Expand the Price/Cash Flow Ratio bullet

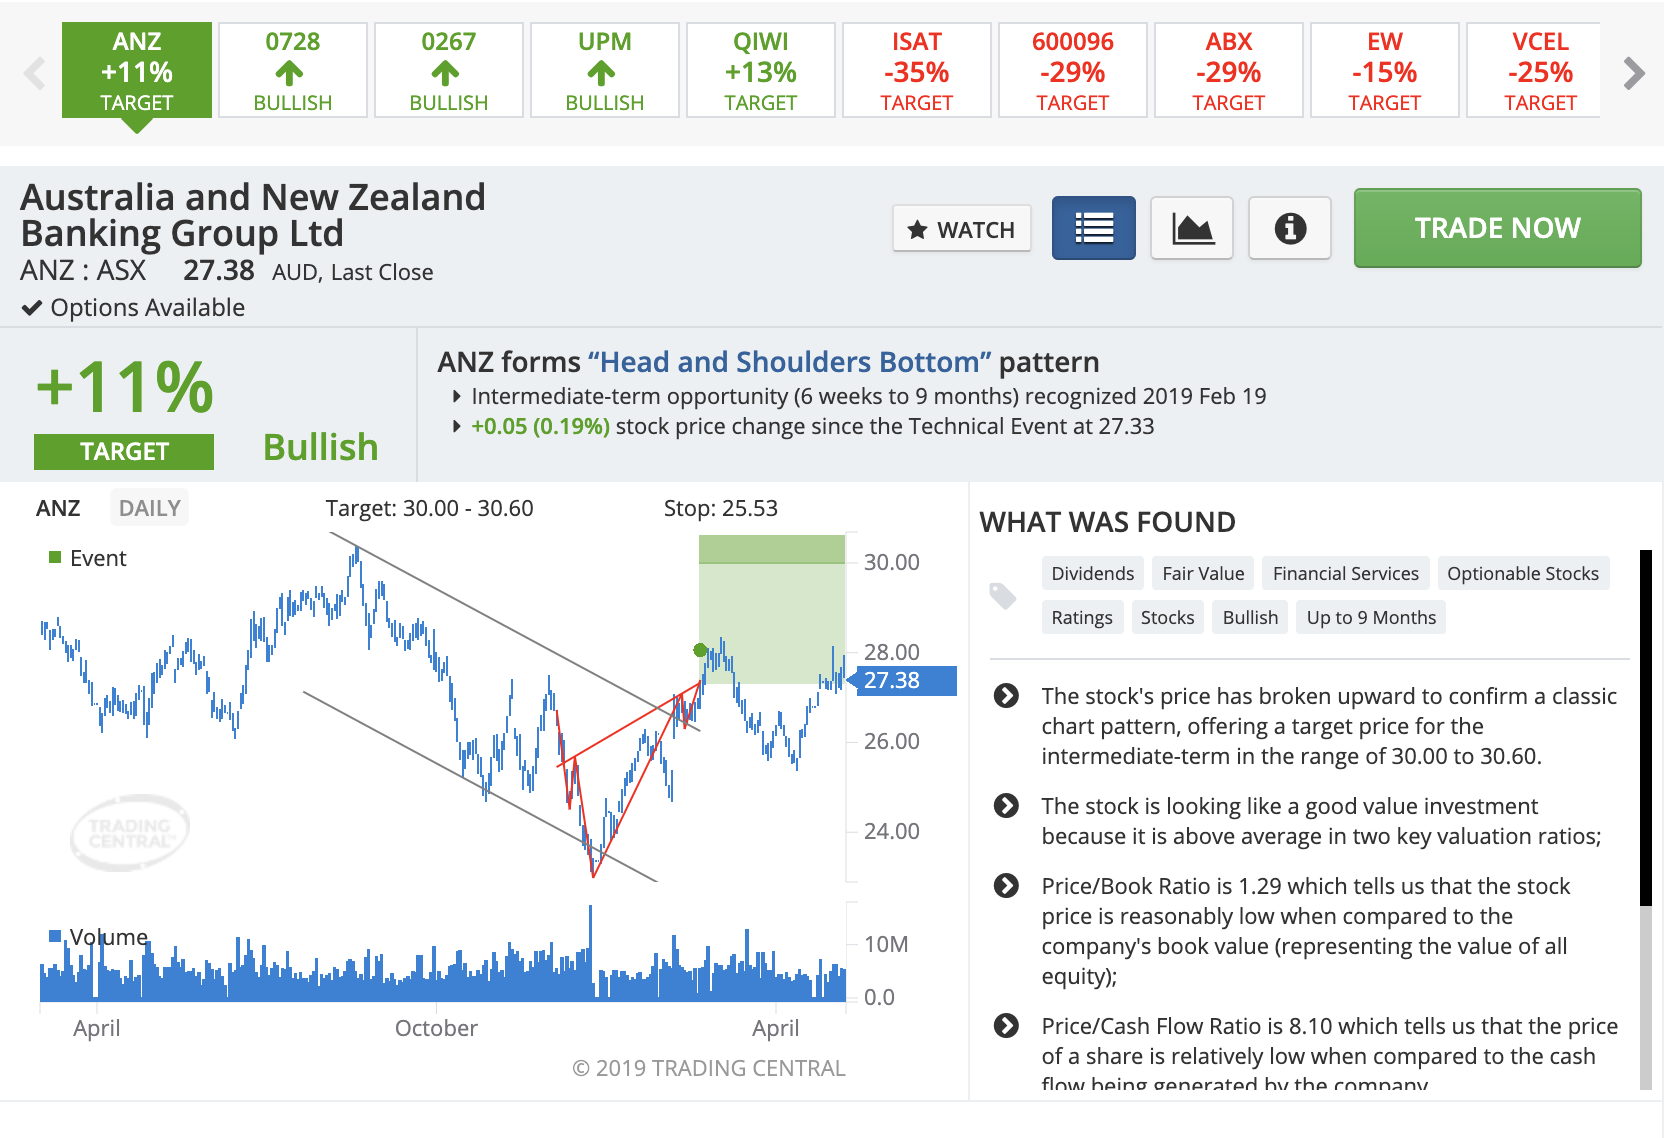coord(1006,1025)
